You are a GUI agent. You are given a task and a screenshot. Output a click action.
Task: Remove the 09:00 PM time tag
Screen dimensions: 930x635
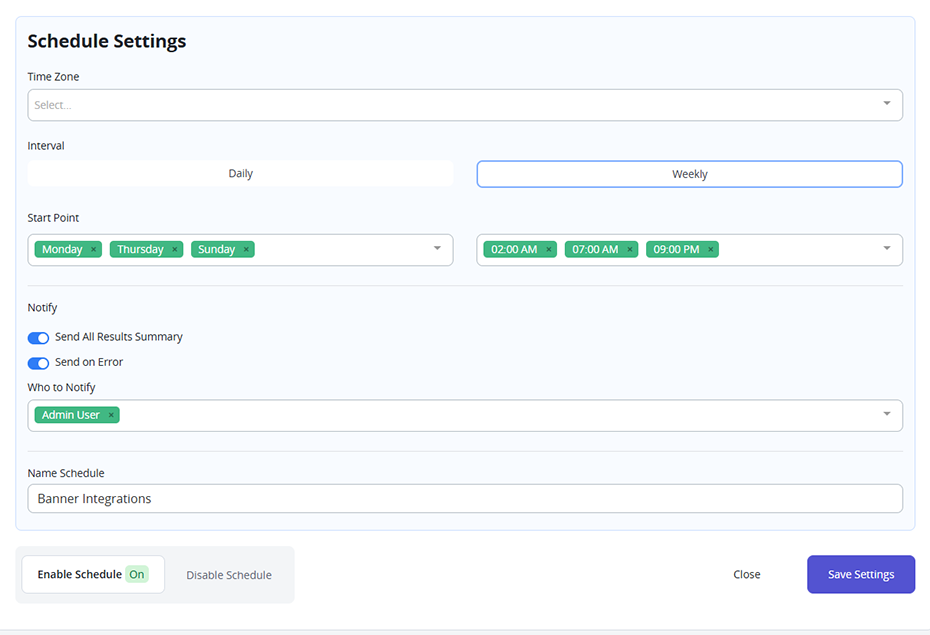(711, 249)
